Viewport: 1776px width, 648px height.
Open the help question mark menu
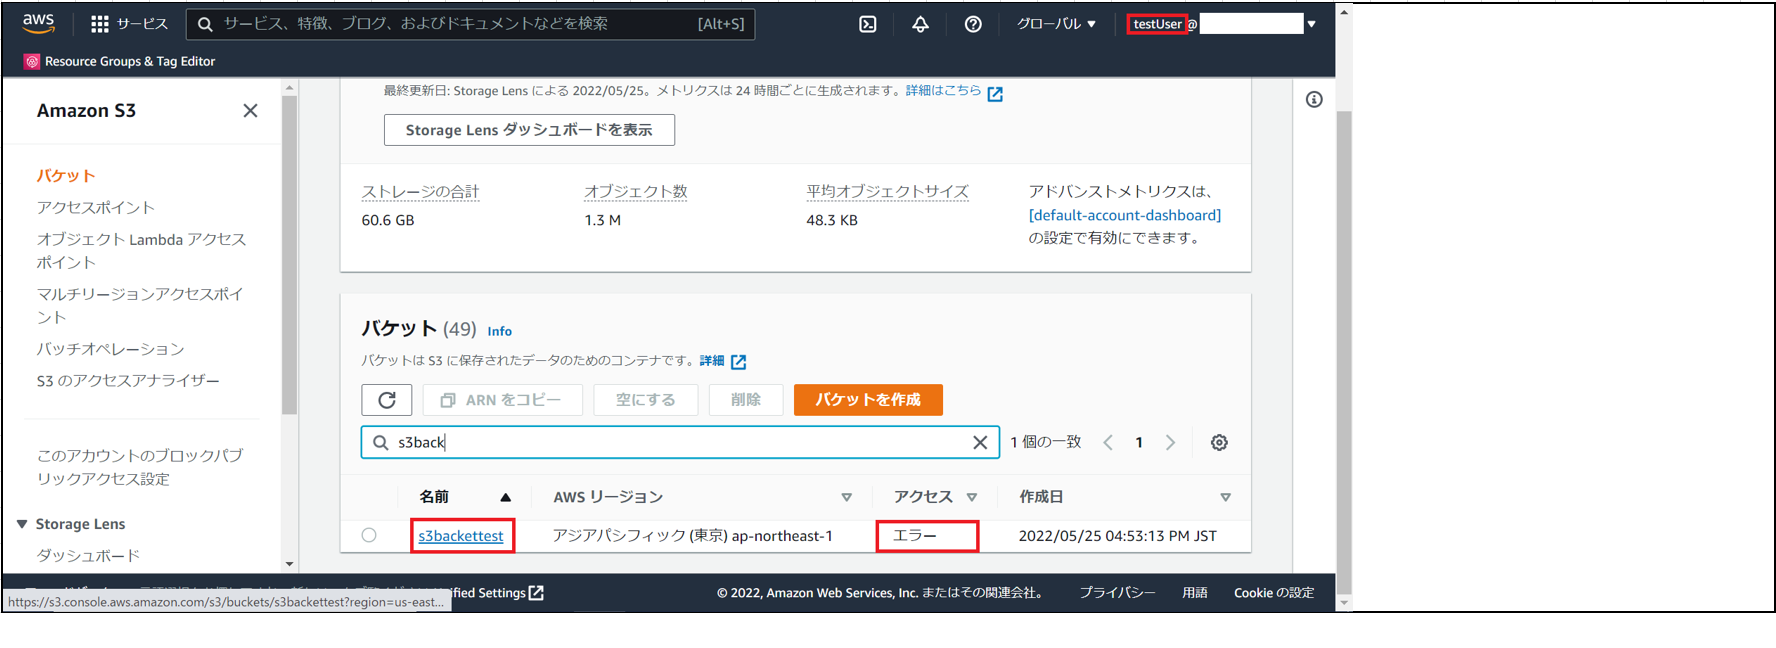pos(973,24)
